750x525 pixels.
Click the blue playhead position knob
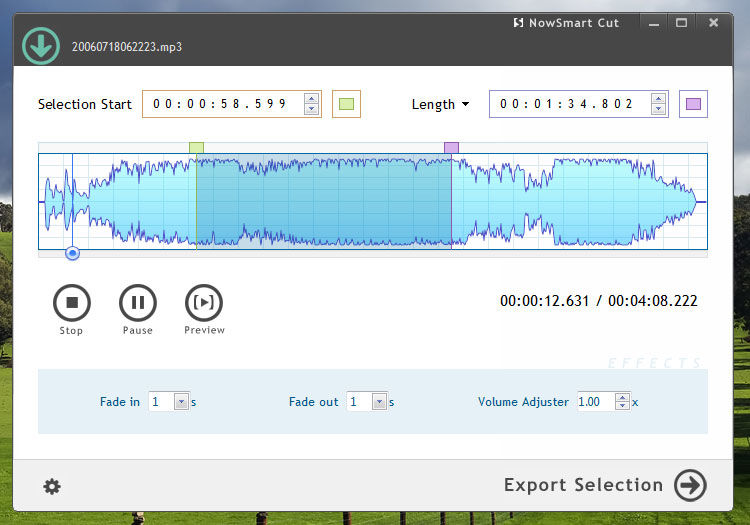[x=72, y=253]
